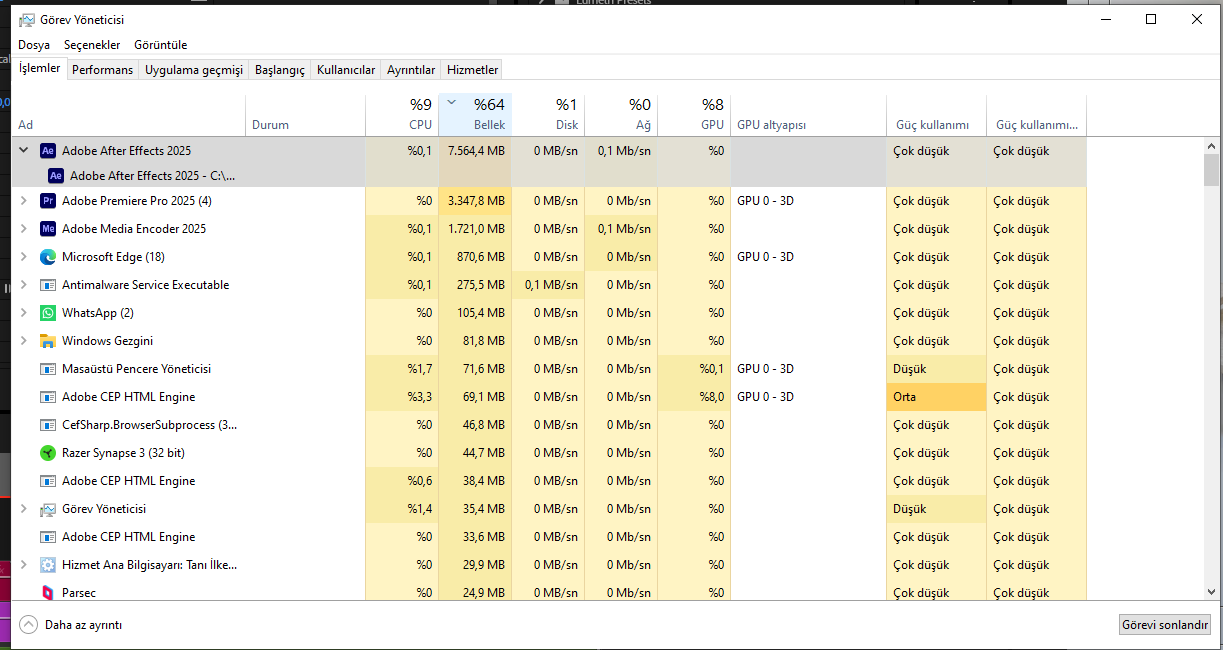Viewport: 1223px width, 650px height.
Task: Switch to the Kullanıcılar tab
Action: click(346, 70)
